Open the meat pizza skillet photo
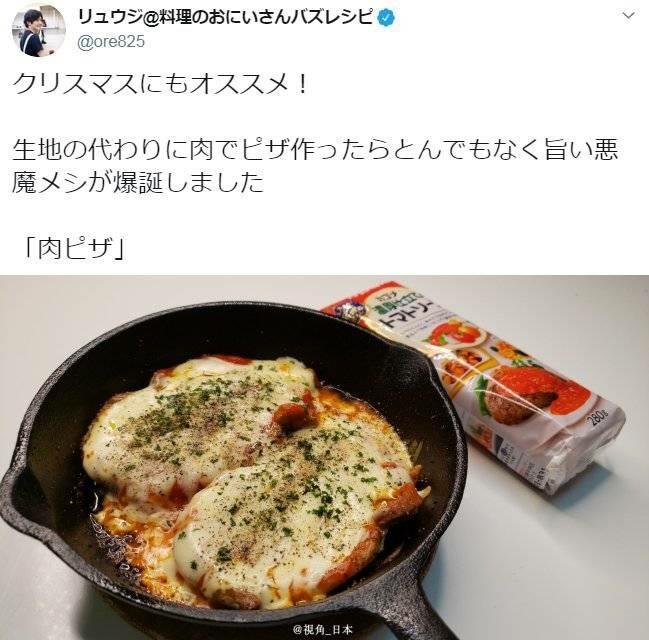The image size is (649, 640). click(324, 457)
